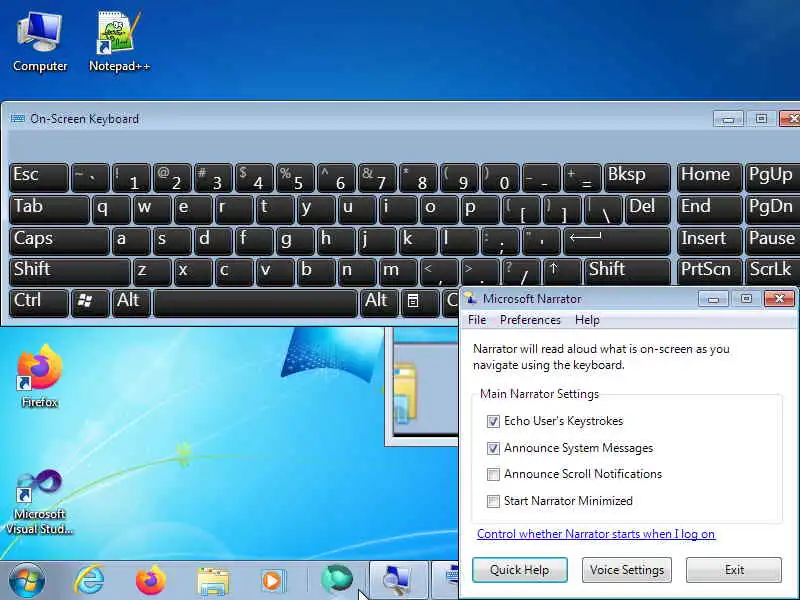
Task: Click the Enter arrow key on keyboard
Action: tap(617, 241)
